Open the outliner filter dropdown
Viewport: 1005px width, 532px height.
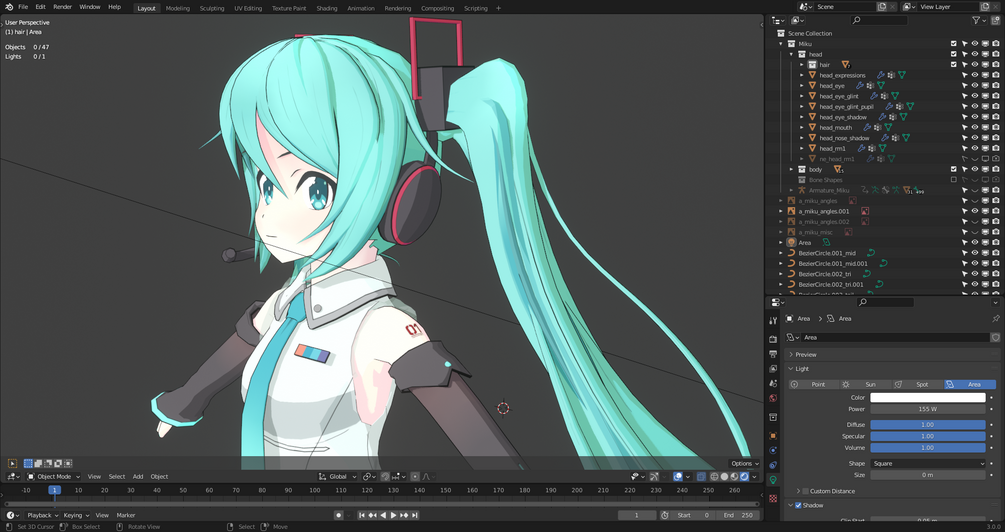(x=978, y=21)
